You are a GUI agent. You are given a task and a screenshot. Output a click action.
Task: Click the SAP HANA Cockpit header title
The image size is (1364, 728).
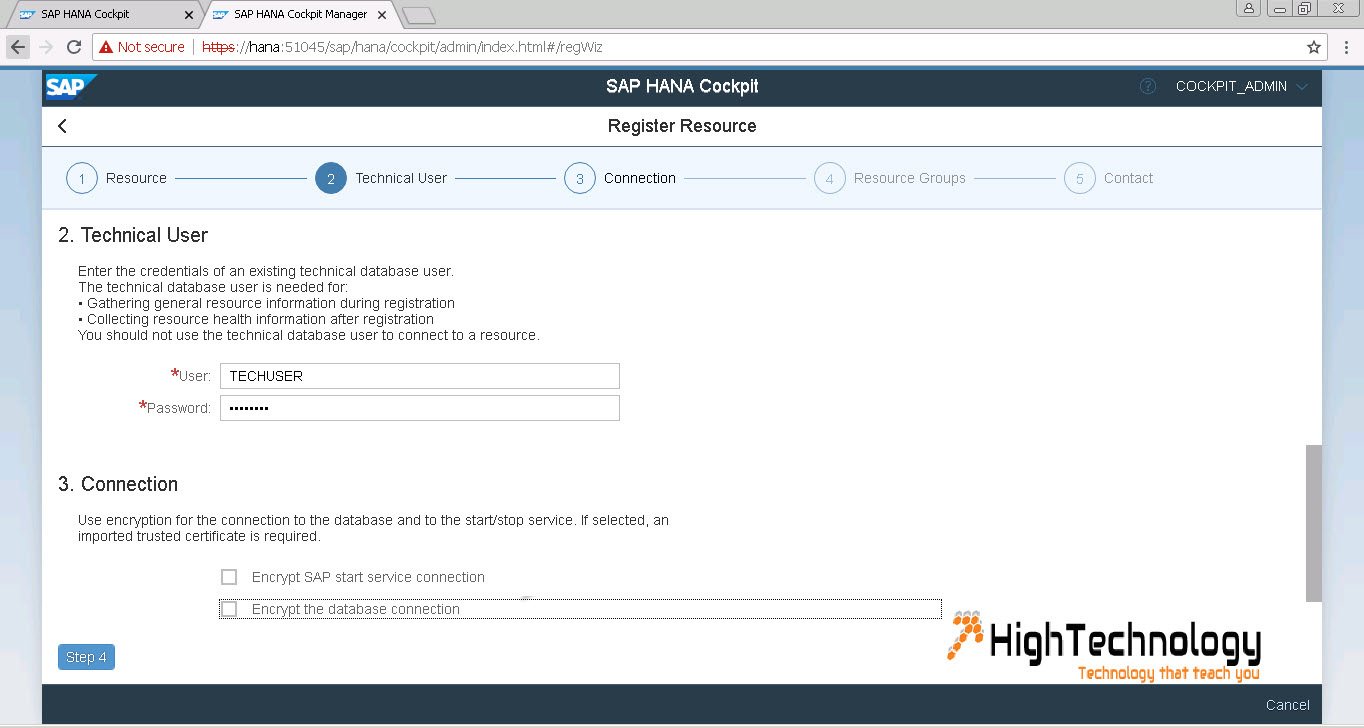coord(682,86)
